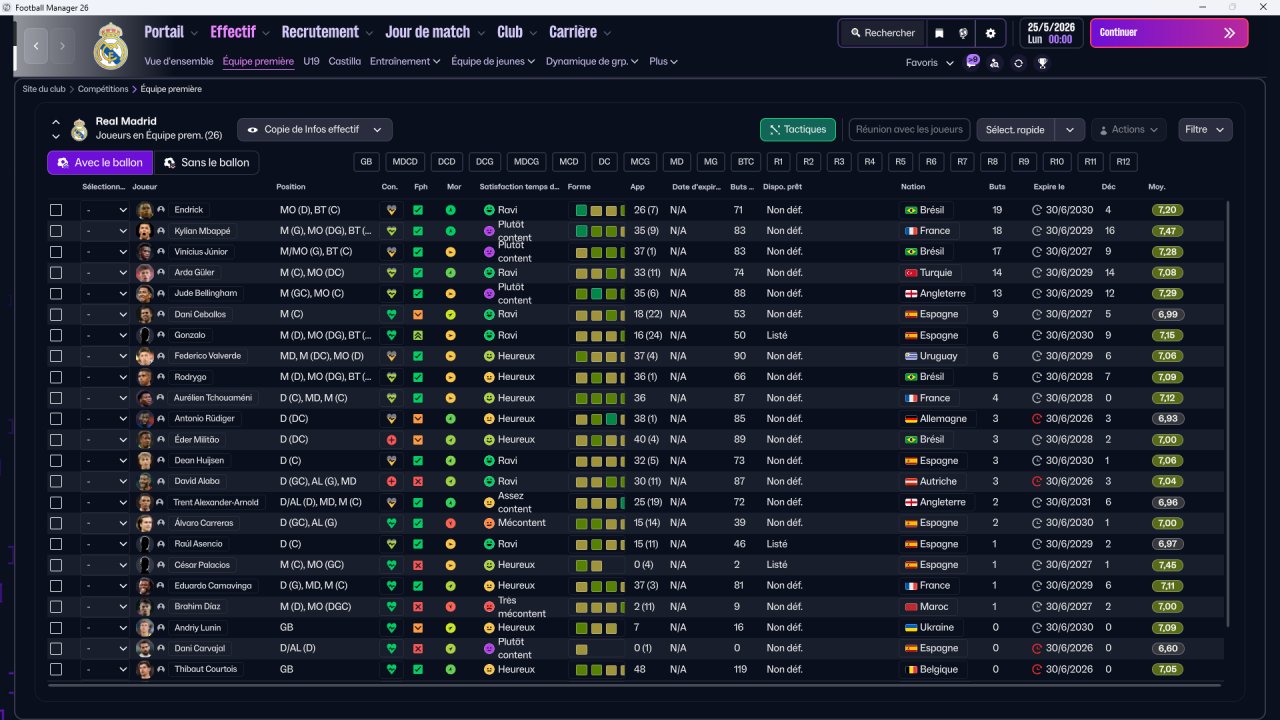Click Brésil flag in Endrick's row
1280x720 pixels.
click(910, 210)
